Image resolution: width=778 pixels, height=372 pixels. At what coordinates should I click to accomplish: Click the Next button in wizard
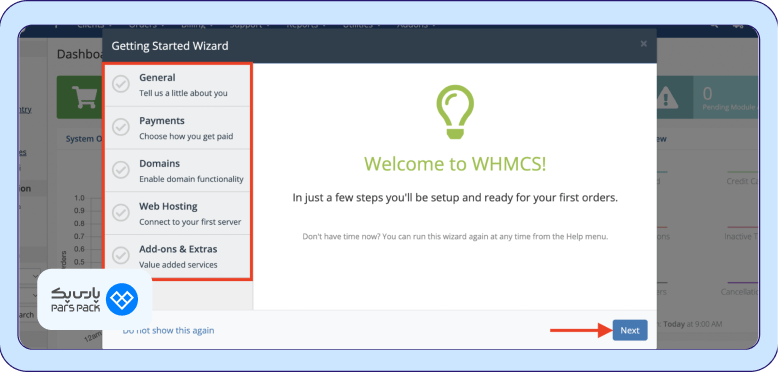(x=630, y=330)
